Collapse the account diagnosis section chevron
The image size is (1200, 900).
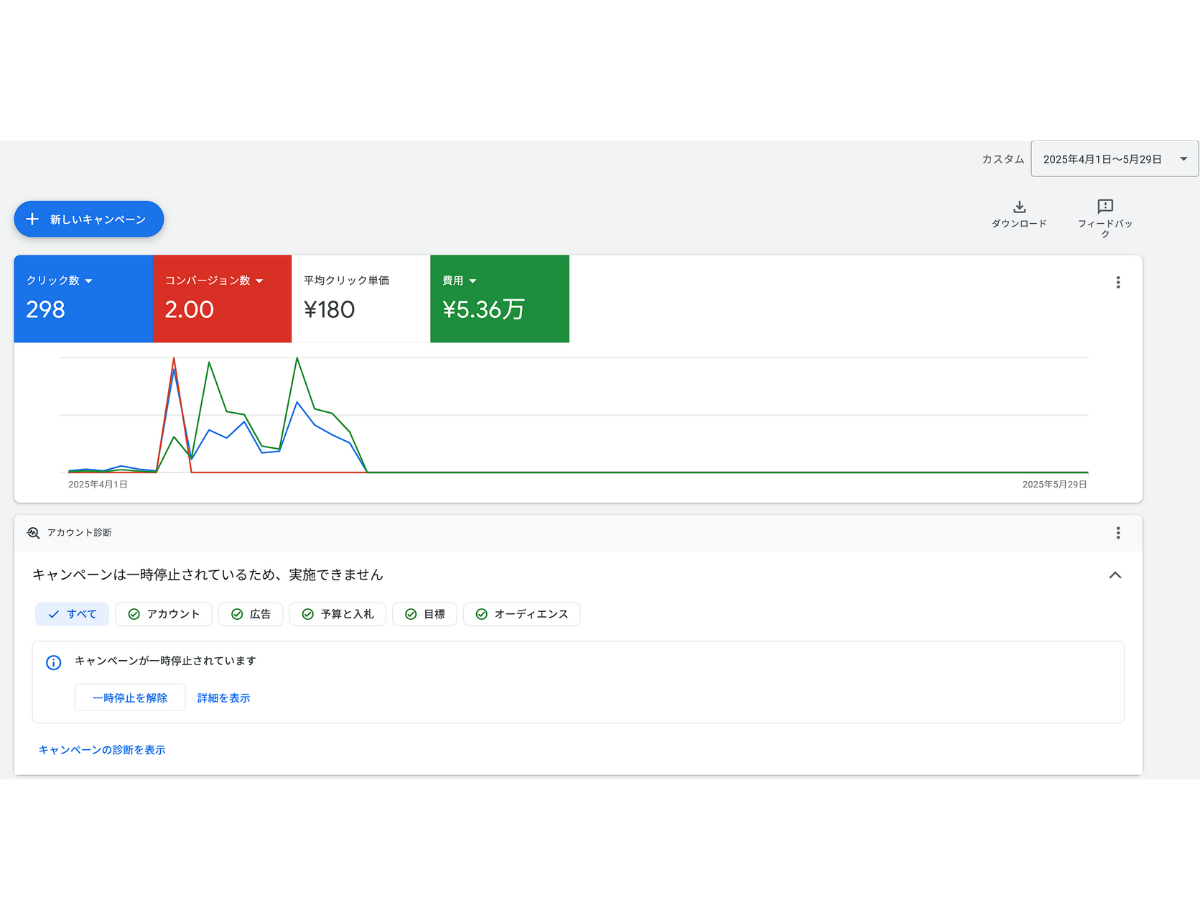[1115, 575]
